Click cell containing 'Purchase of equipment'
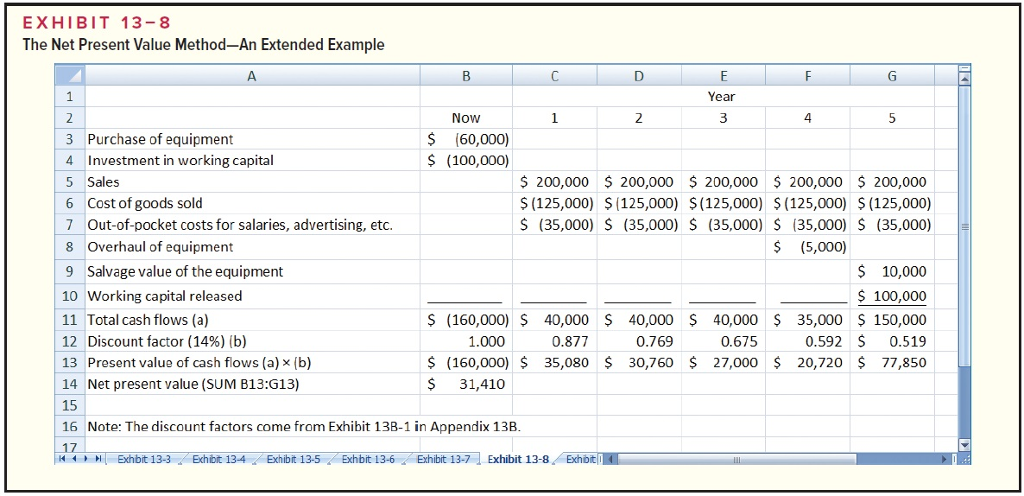 tap(160, 139)
